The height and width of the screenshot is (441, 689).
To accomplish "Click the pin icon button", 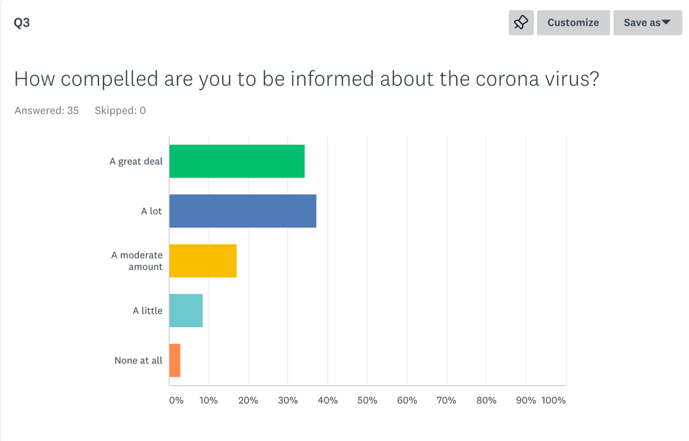I will coord(521,22).
